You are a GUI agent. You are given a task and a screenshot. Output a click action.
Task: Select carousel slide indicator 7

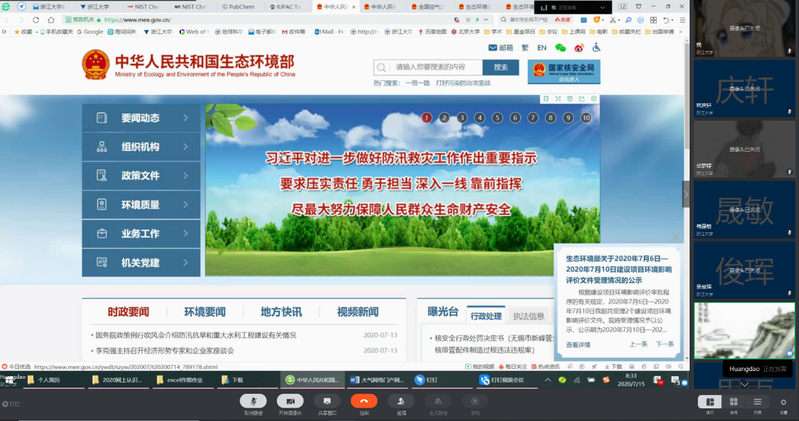pos(533,118)
